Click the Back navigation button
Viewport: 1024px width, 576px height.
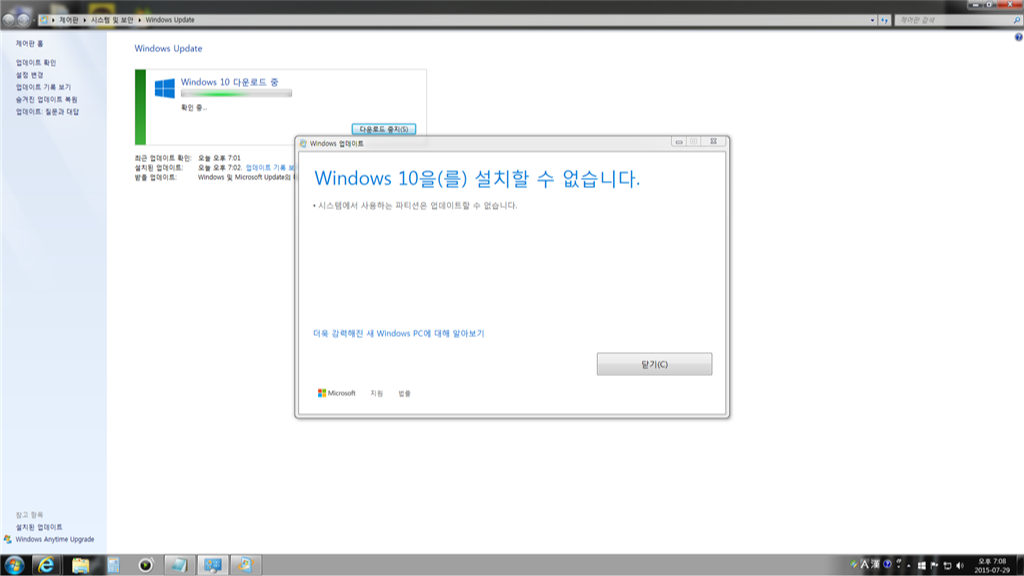(8, 20)
